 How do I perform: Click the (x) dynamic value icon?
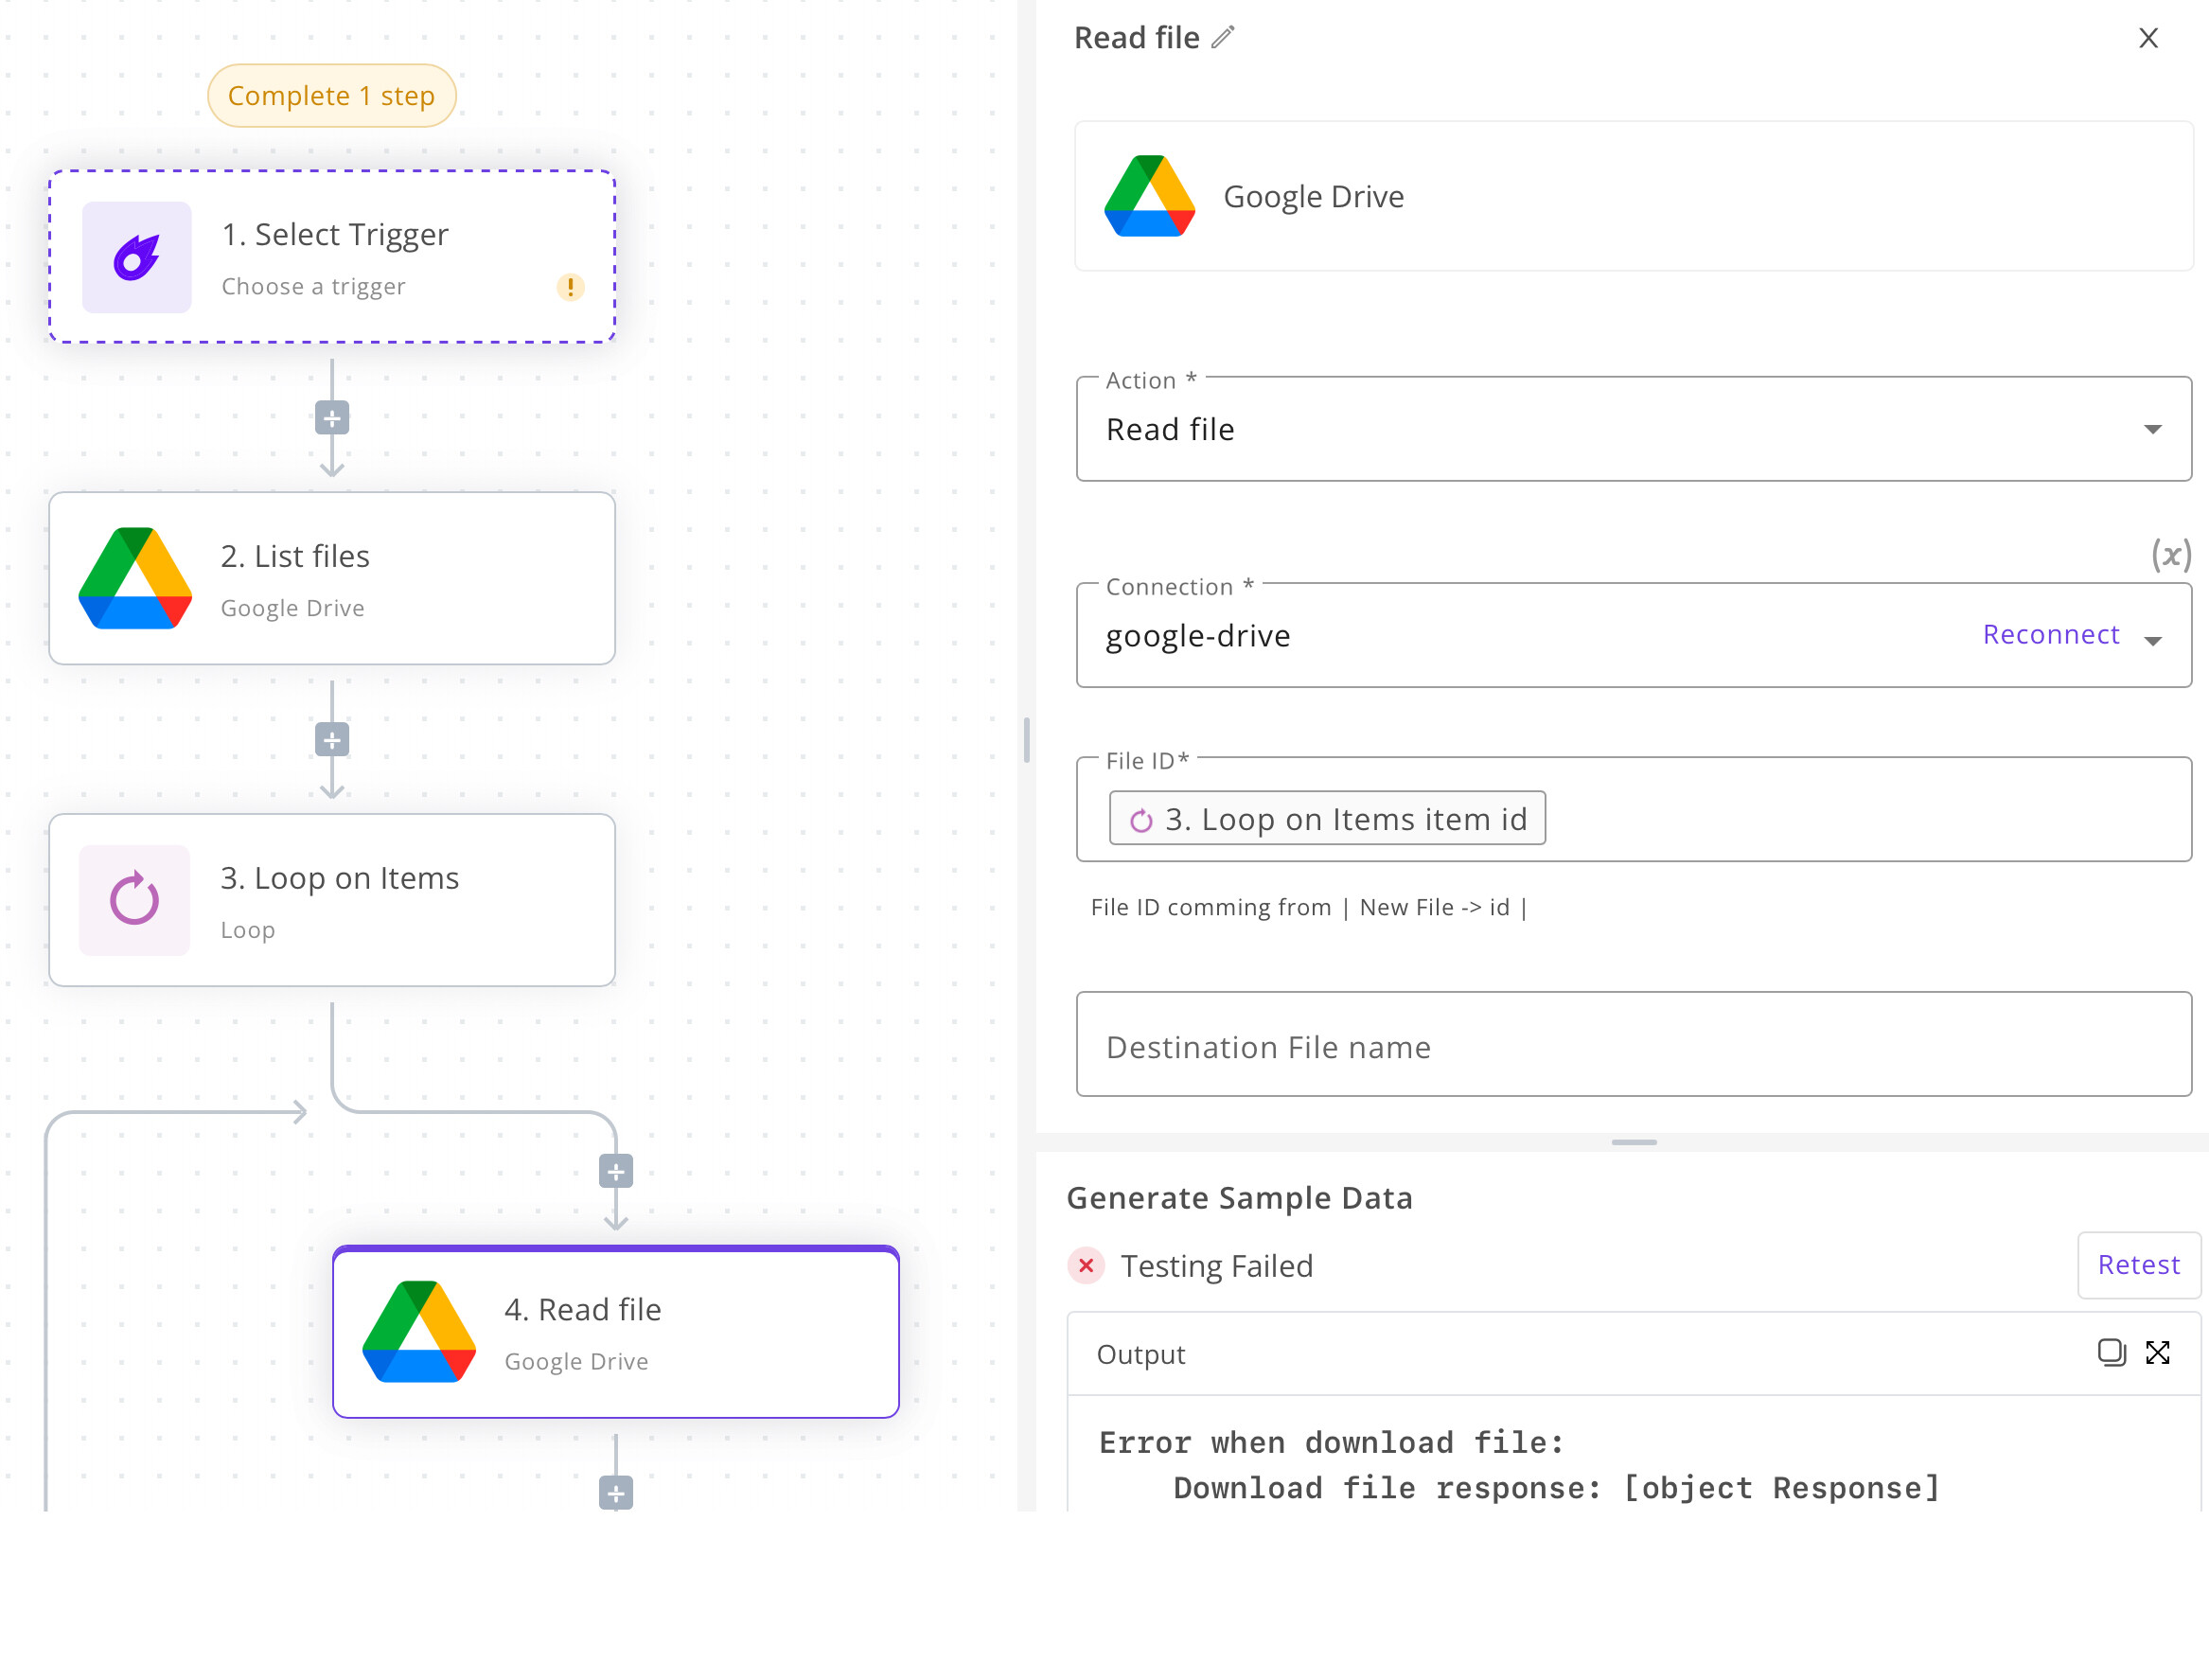coord(2170,554)
